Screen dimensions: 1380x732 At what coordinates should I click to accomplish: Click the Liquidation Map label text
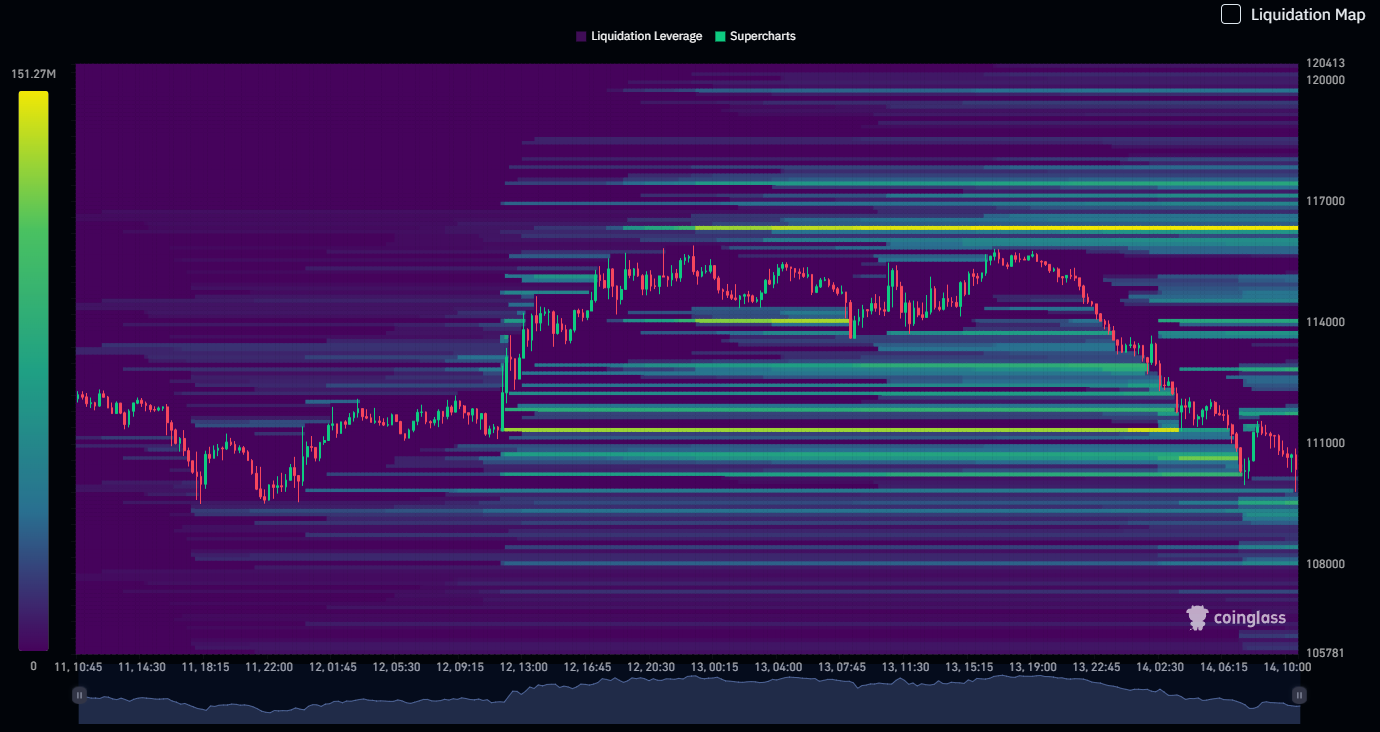pyautogui.click(x=1307, y=14)
